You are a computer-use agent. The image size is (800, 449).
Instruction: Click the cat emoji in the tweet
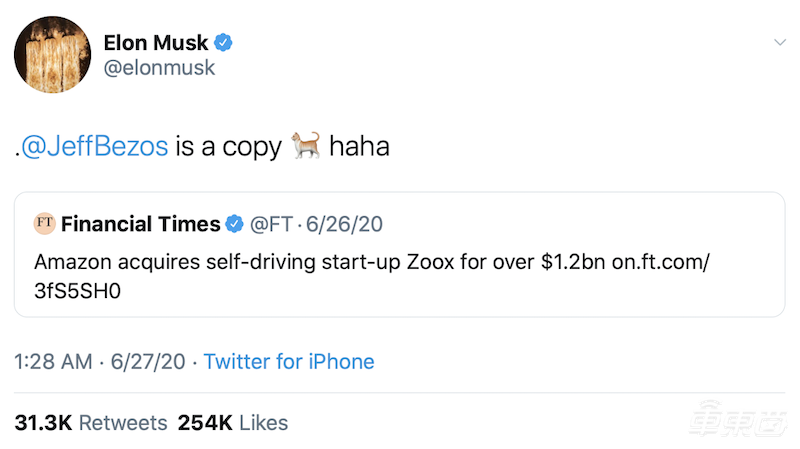pyautogui.click(x=305, y=147)
